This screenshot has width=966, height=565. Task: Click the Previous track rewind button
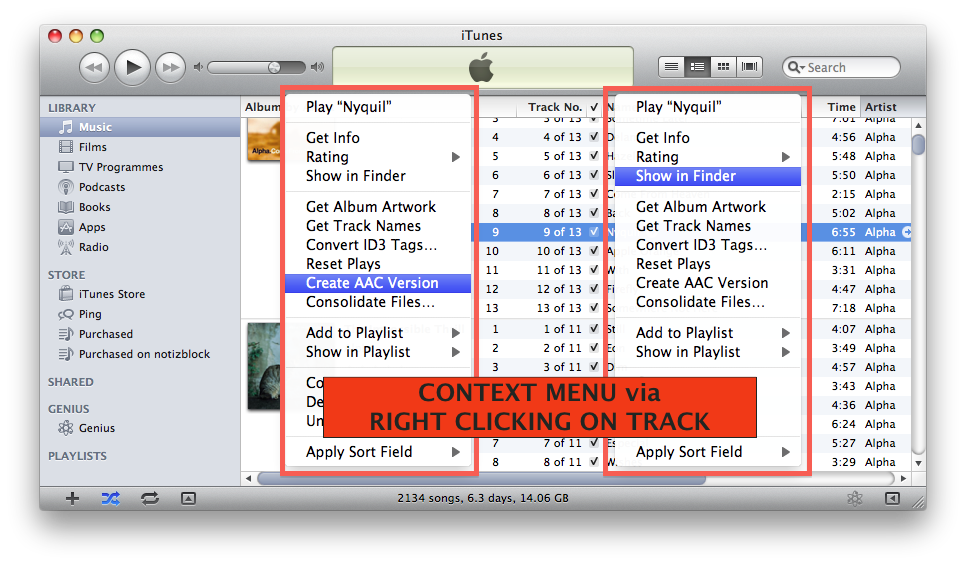tap(94, 67)
